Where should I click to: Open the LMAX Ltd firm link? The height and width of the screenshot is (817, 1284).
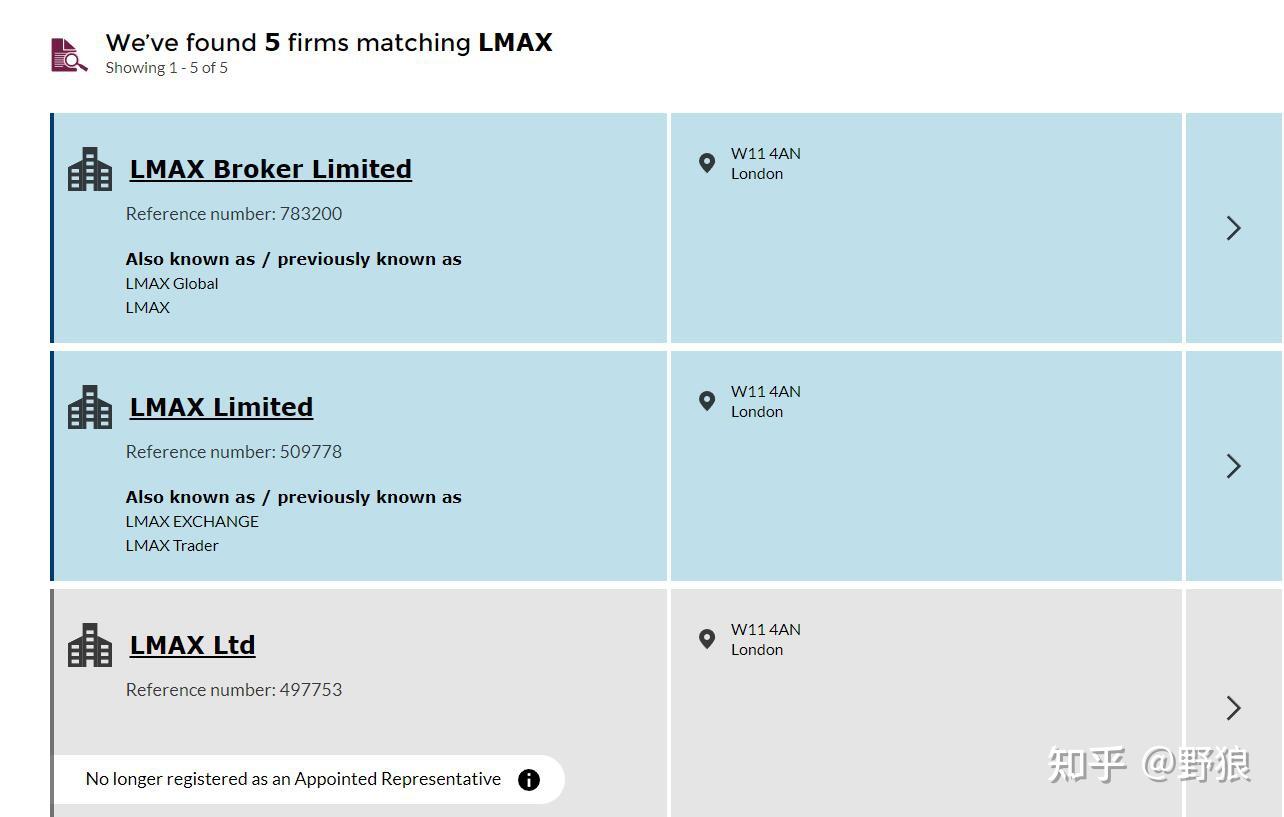pyautogui.click(x=192, y=645)
